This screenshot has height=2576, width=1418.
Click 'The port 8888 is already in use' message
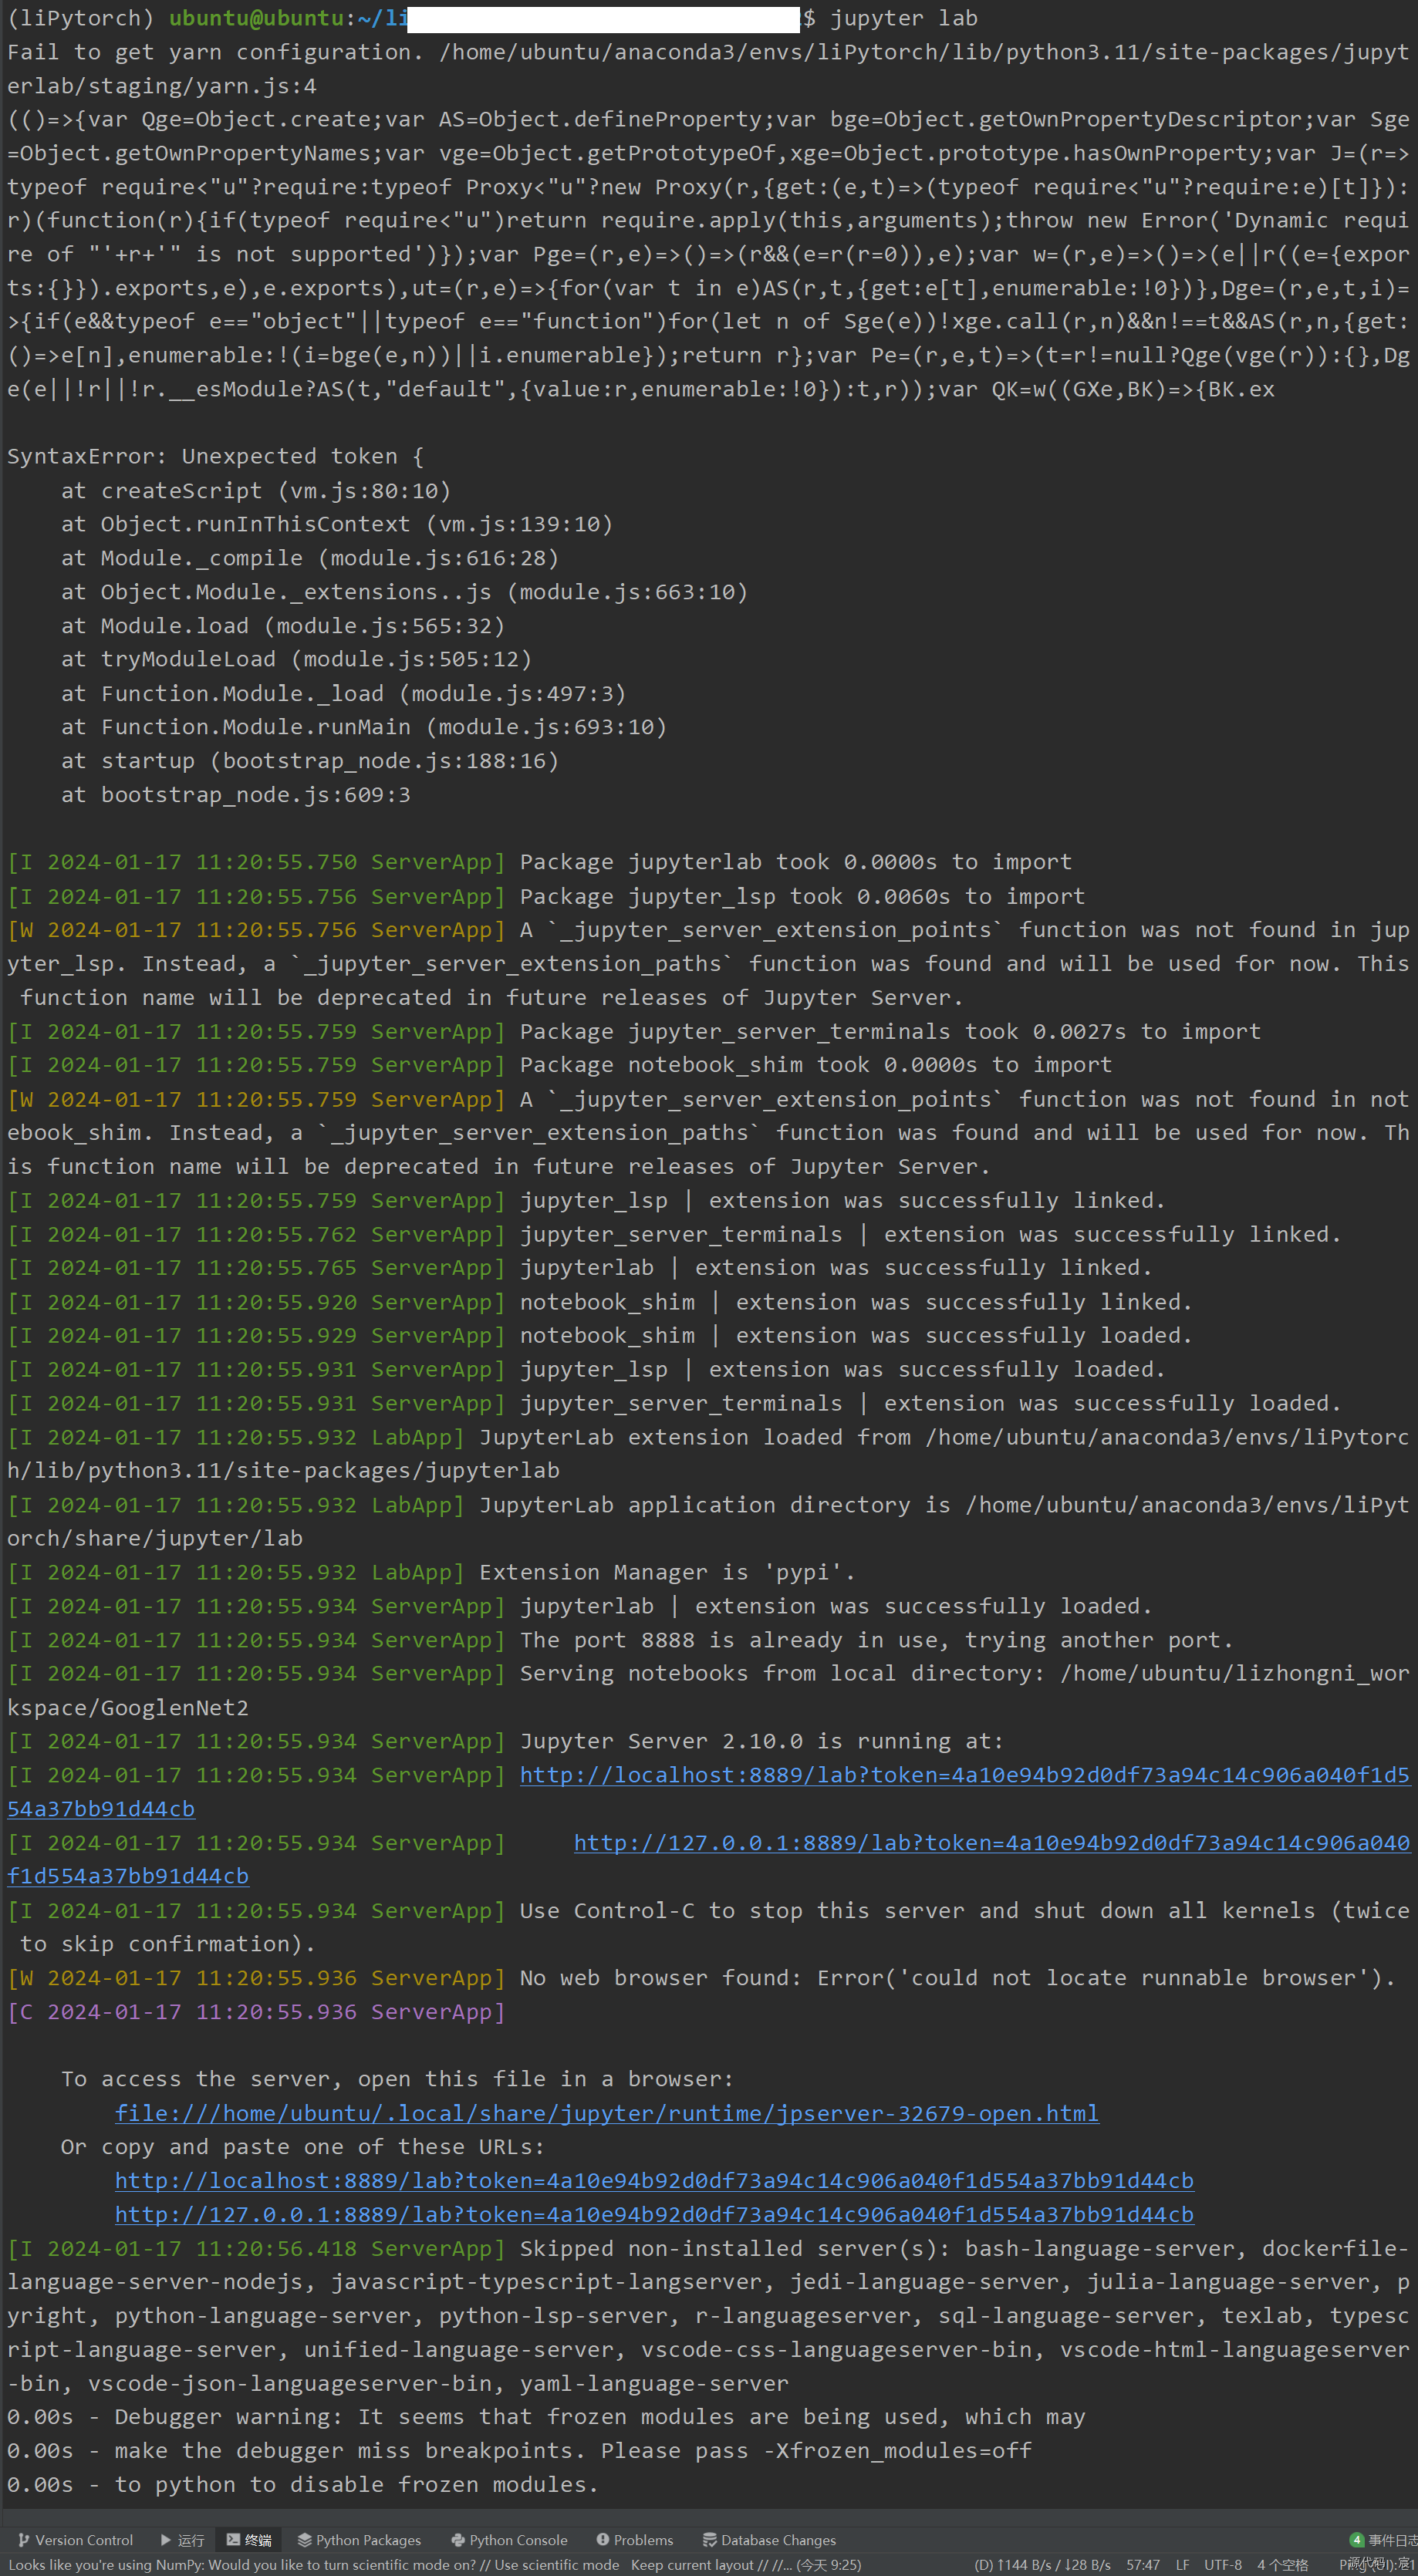[x=876, y=1640]
